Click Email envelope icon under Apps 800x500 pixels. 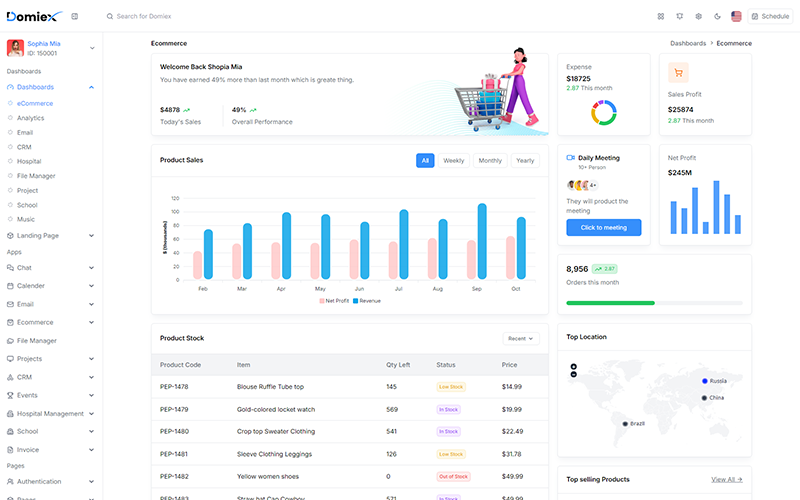click(x=10, y=305)
